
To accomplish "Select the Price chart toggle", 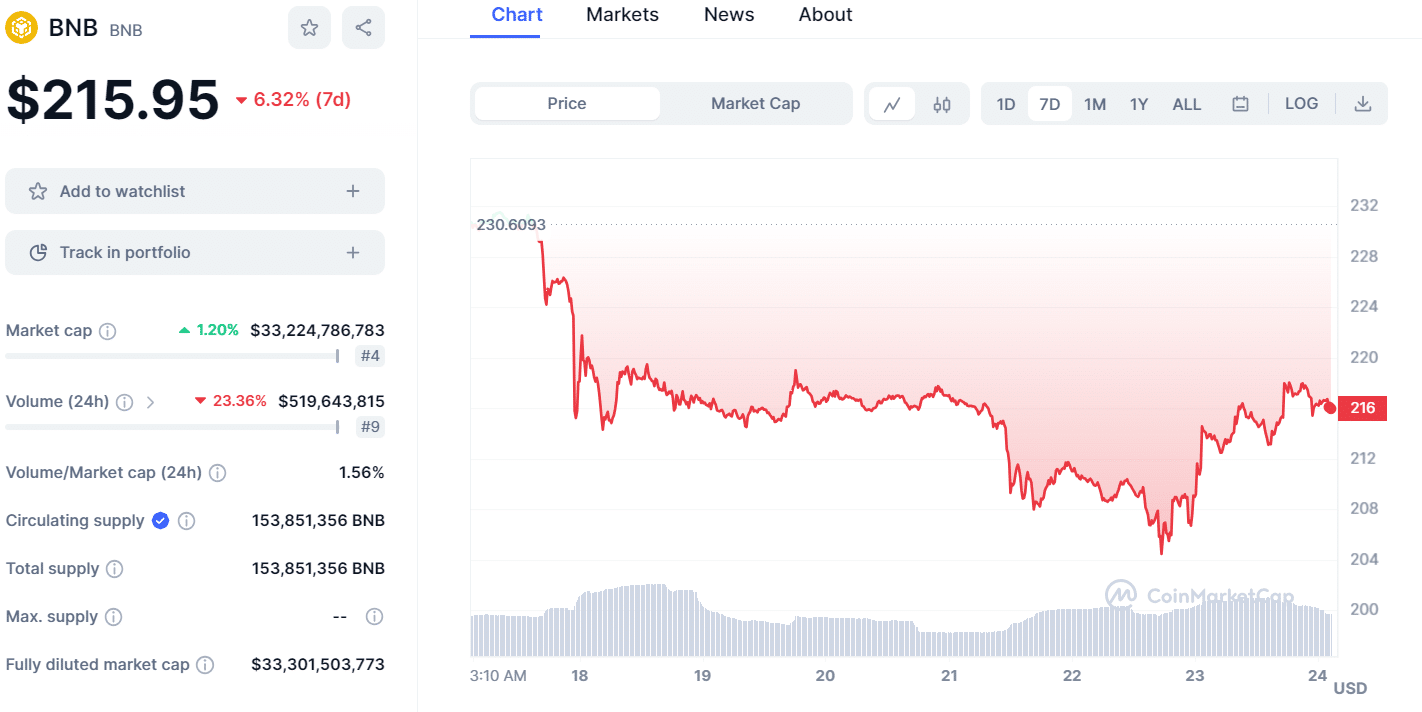I will [567, 104].
